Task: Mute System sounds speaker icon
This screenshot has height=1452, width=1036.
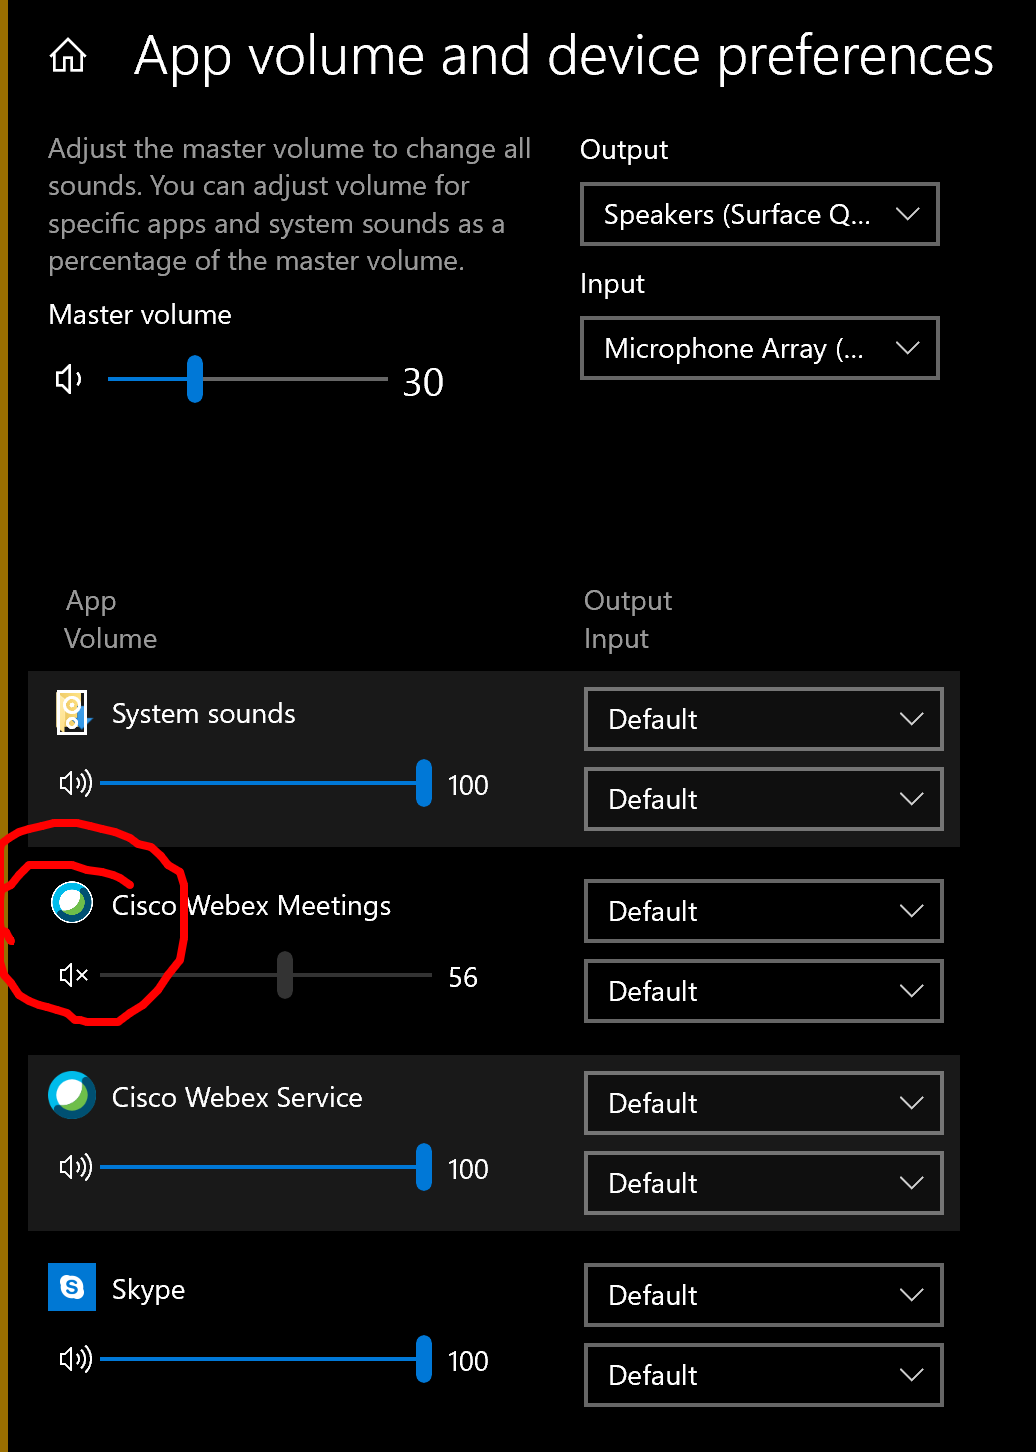Action: pyautogui.click(x=75, y=783)
